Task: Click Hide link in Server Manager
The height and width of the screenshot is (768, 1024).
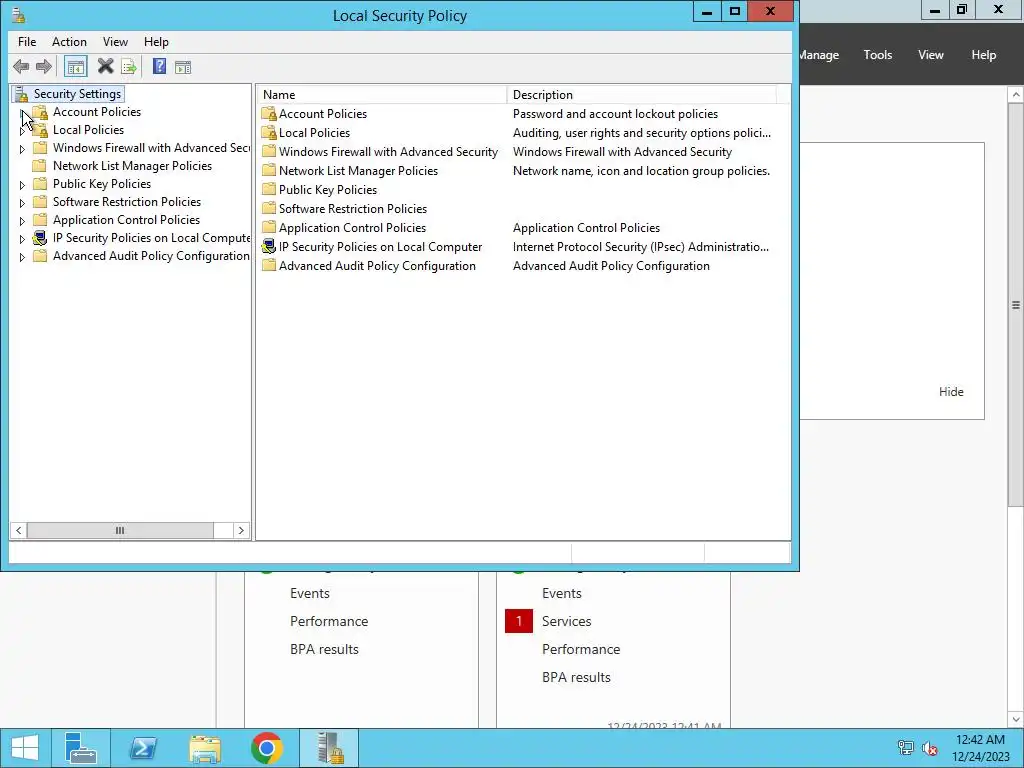Action: pyautogui.click(x=951, y=392)
